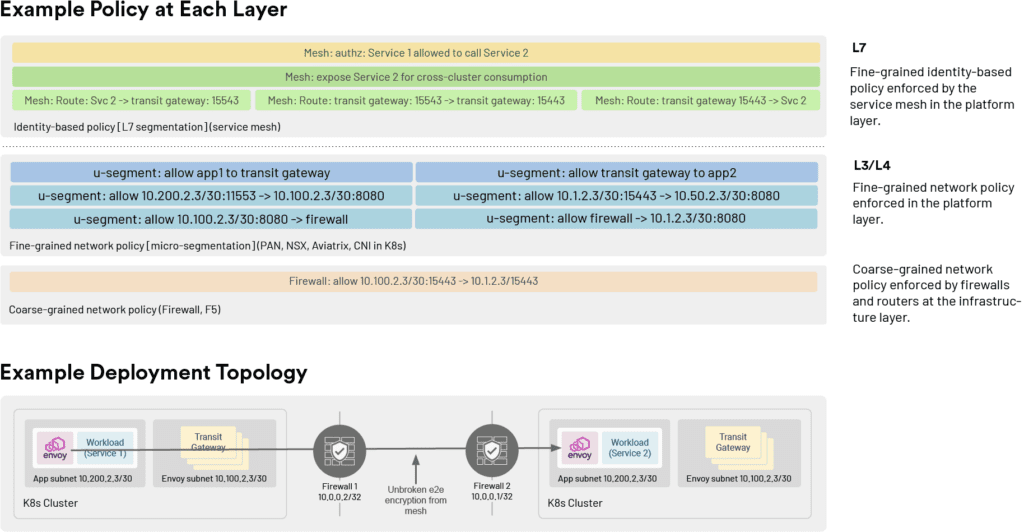Image resolution: width=1024 pixels, height=532 pixels.
Task: Click the orange 'Firewall: allow 10.100.2.3/30:15443' bar
Action: point(415,281)
